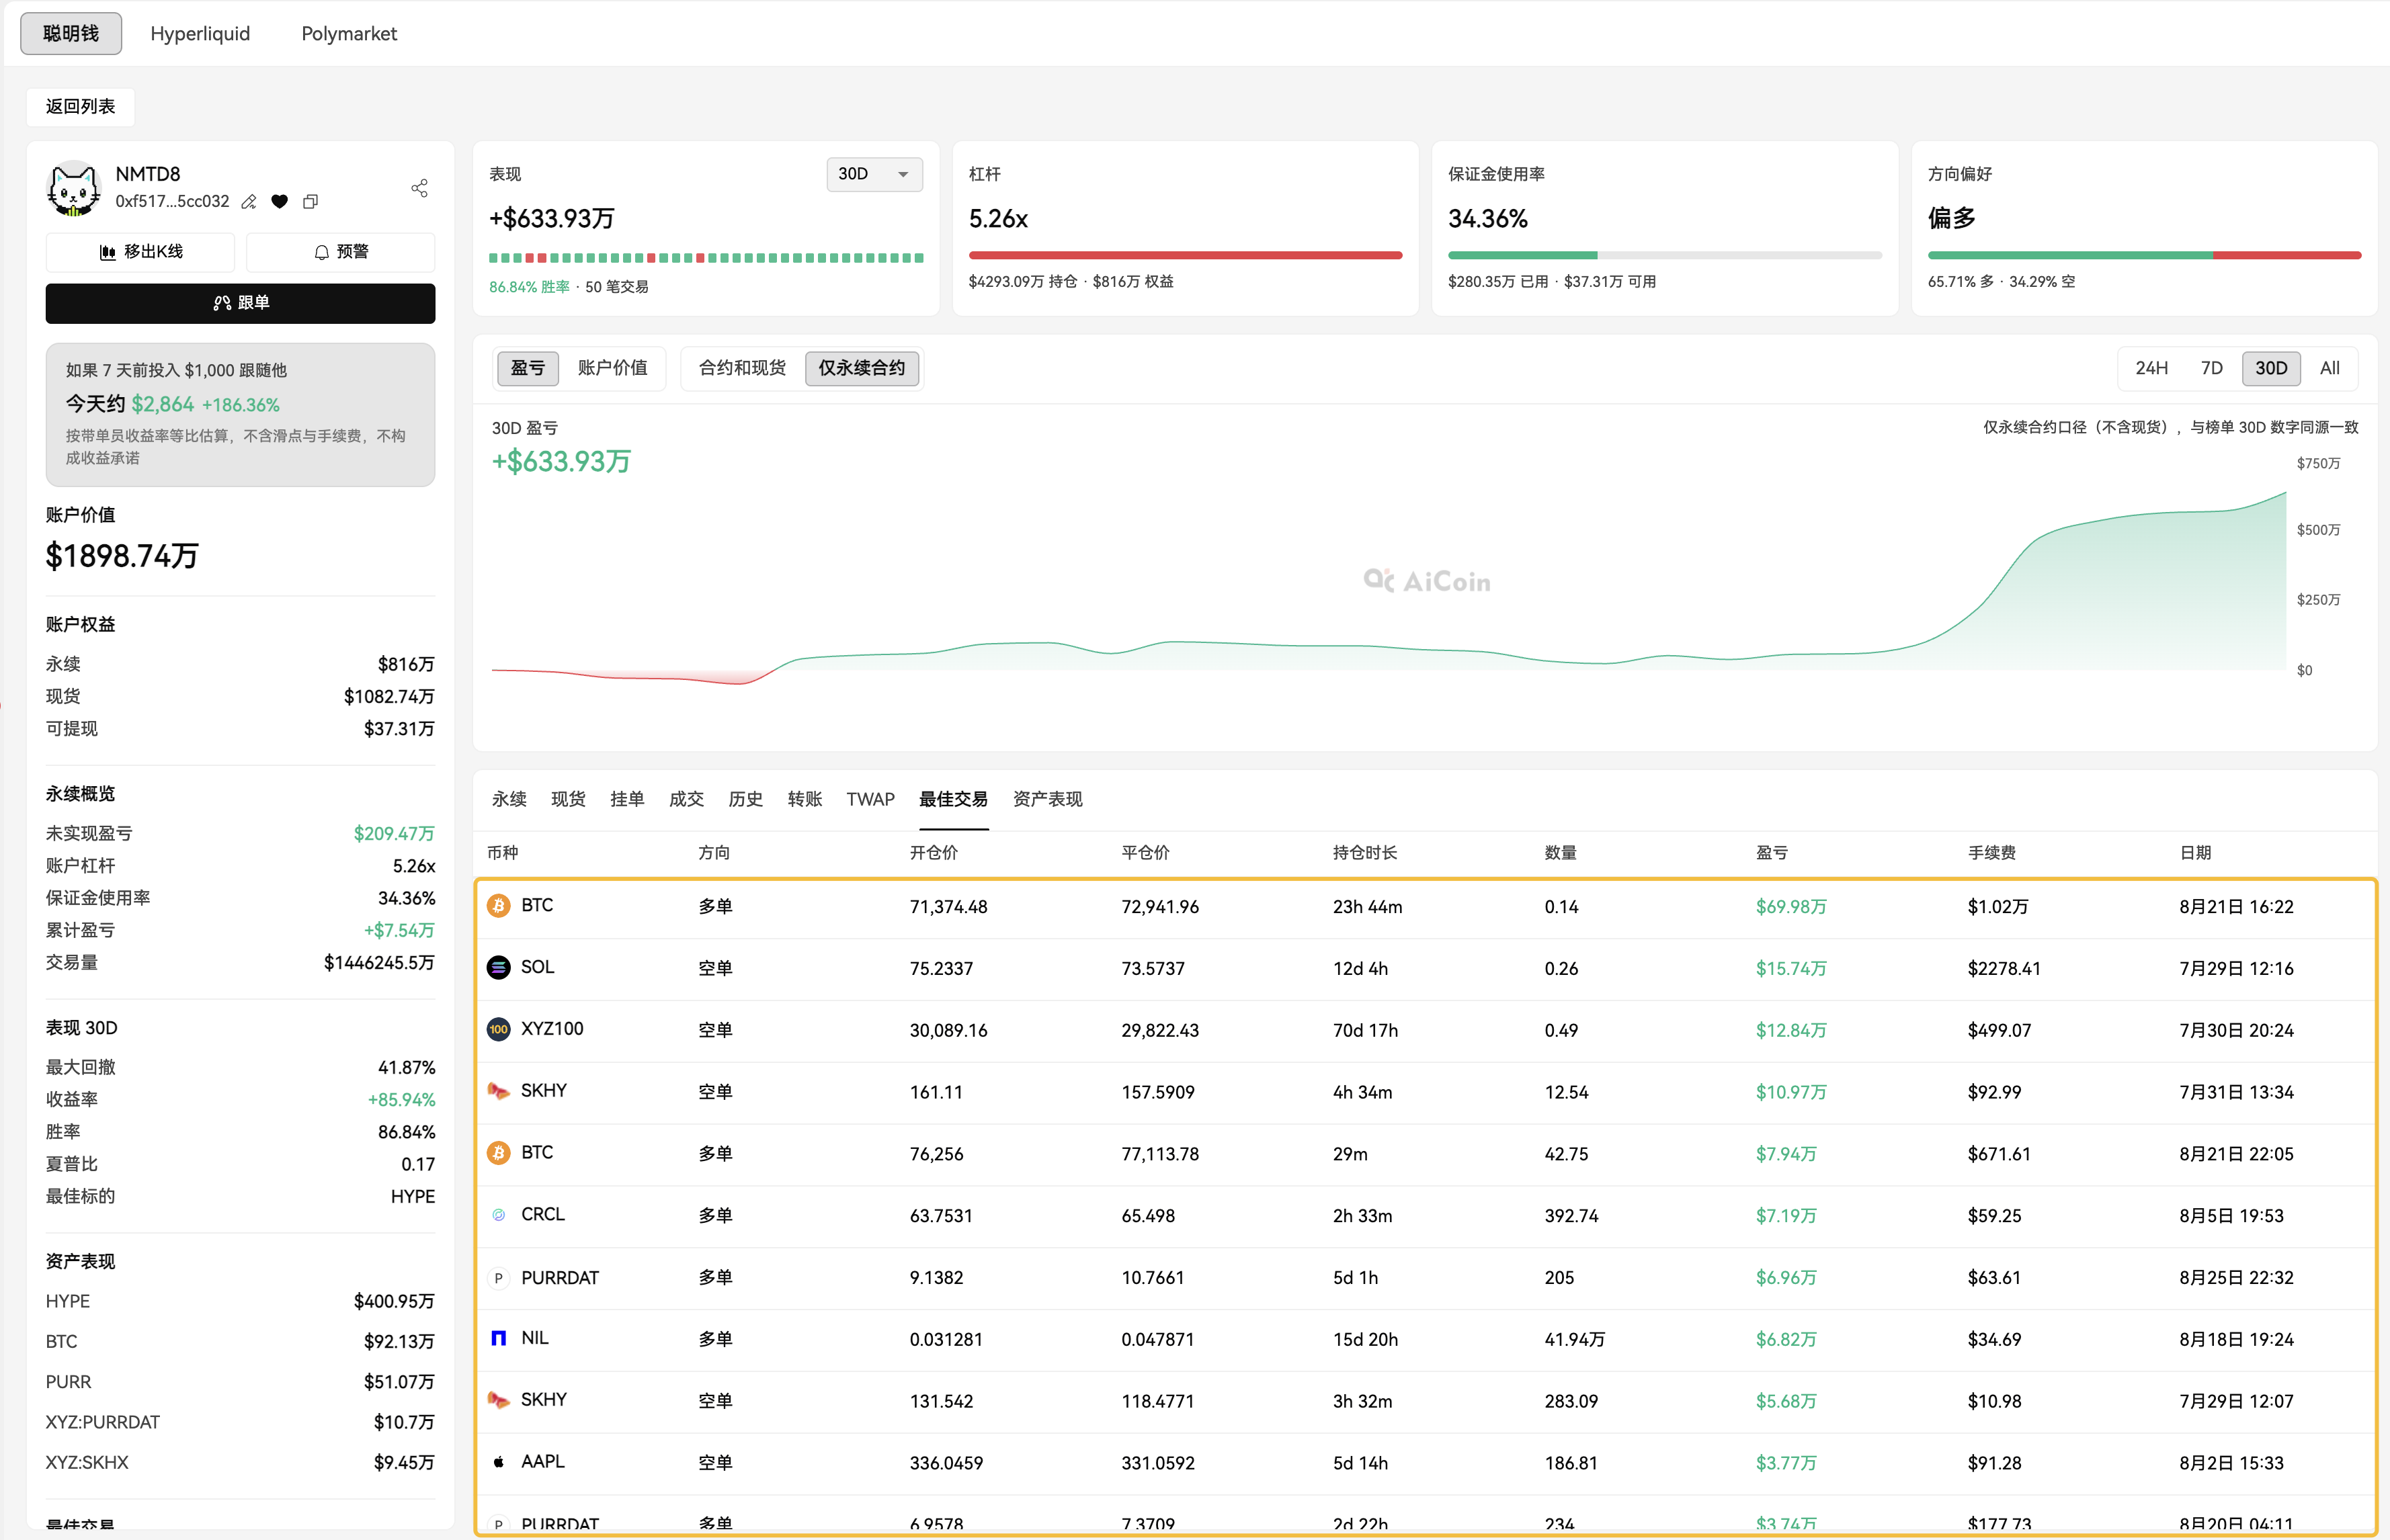Switch to the Hyperliquid tab

tap(200, 34)
